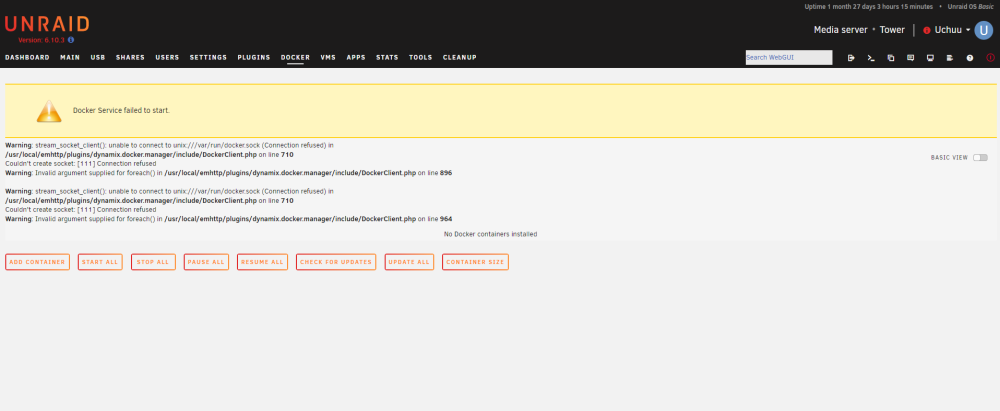Click the Update All button
Screen dimensions: 1000x411
[x=409, y=262]
